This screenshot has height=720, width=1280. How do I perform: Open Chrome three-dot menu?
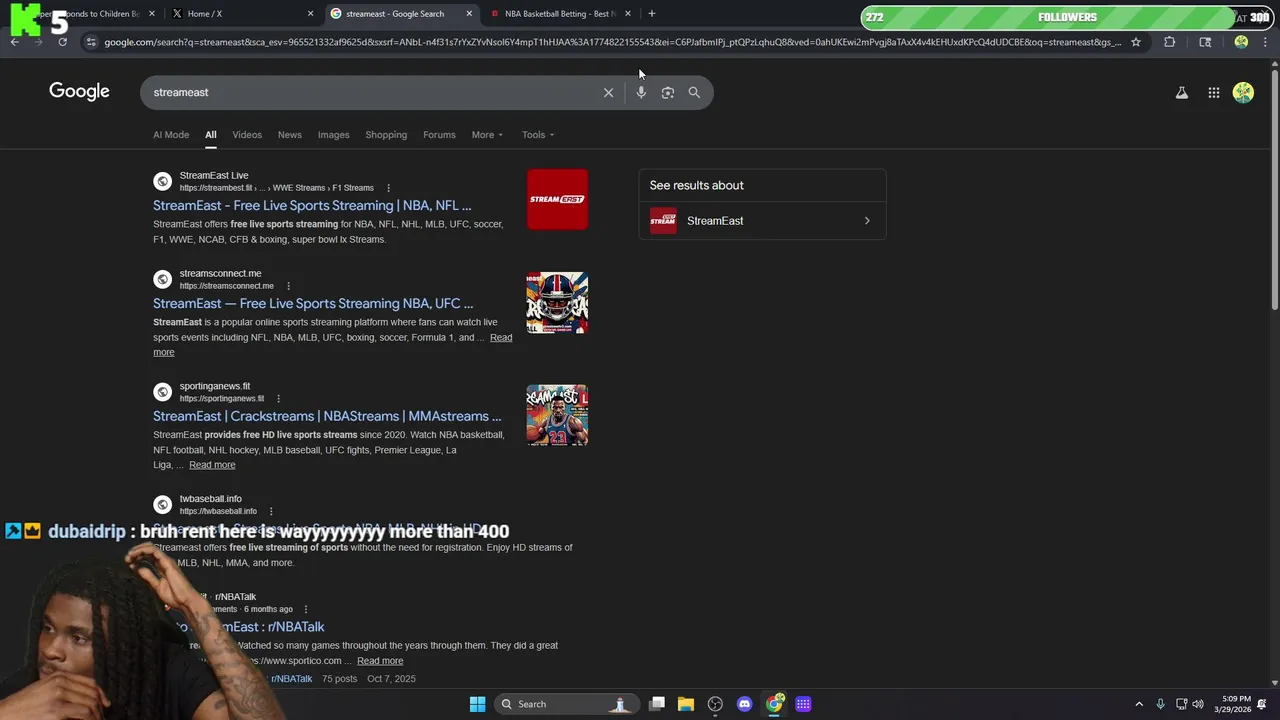point(1265,42)
